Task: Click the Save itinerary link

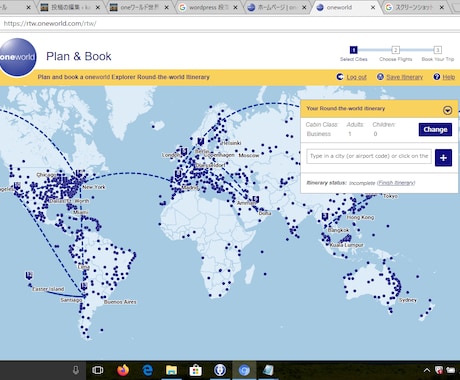Action: click(x=404, y=77)
